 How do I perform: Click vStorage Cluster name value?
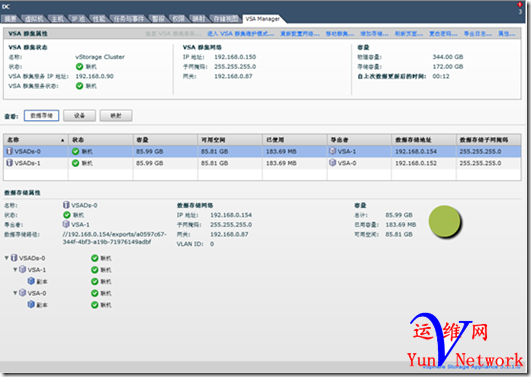(x=100, y=57)
